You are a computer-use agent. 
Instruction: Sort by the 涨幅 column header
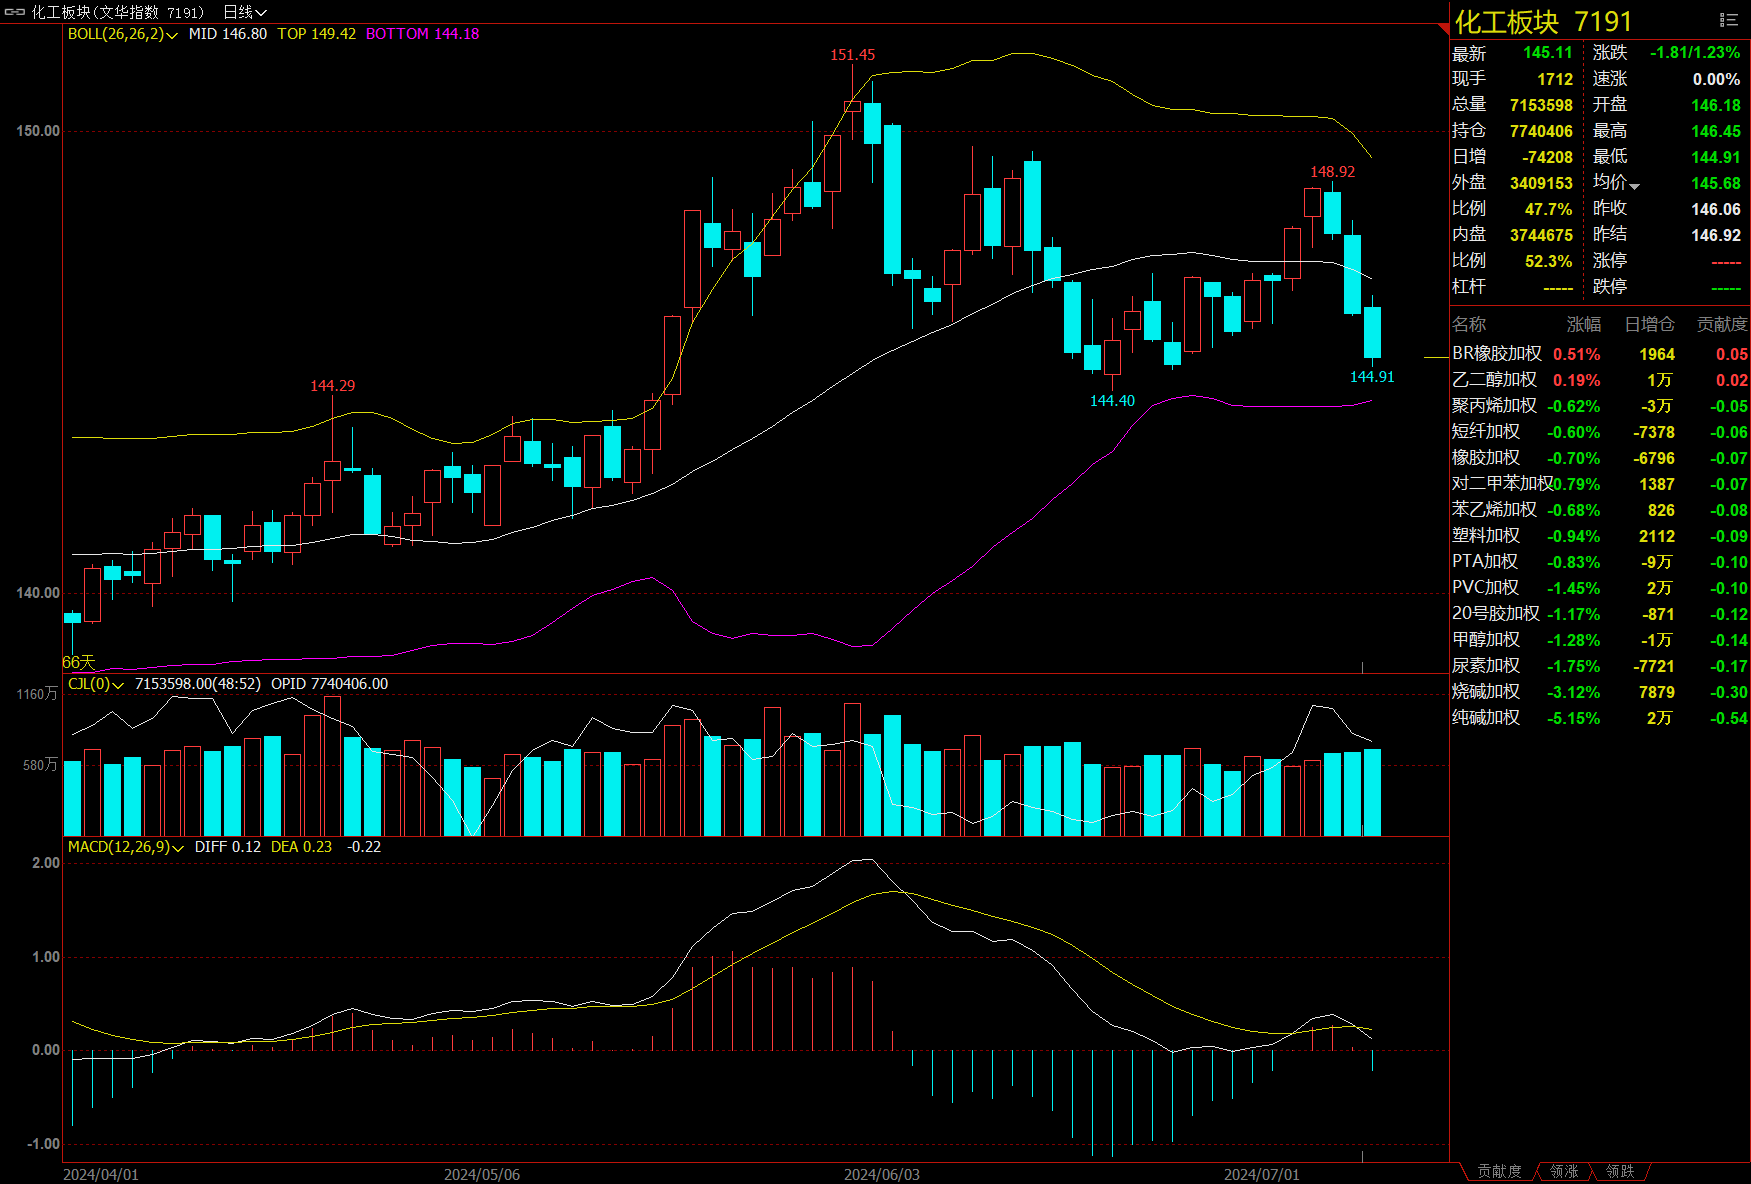pyautogui.click(x=1584, y=324)
